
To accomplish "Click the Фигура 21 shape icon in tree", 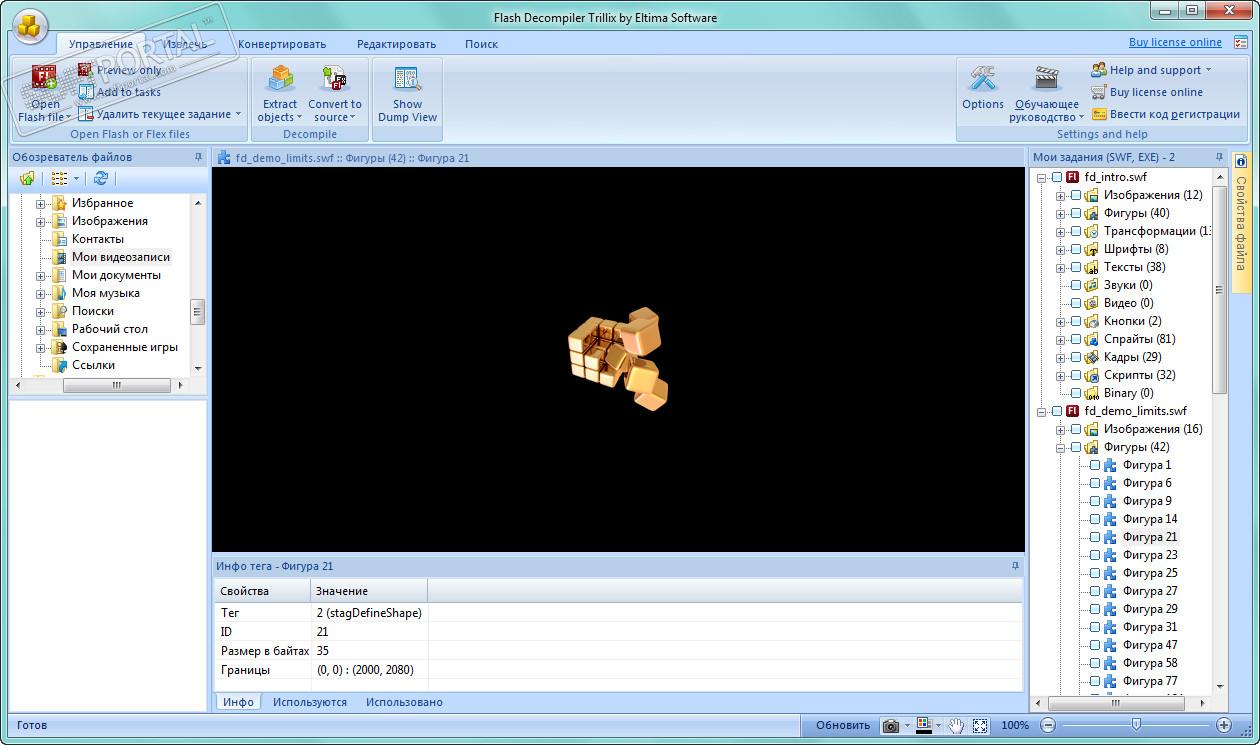I will [x=1110, y=537].
